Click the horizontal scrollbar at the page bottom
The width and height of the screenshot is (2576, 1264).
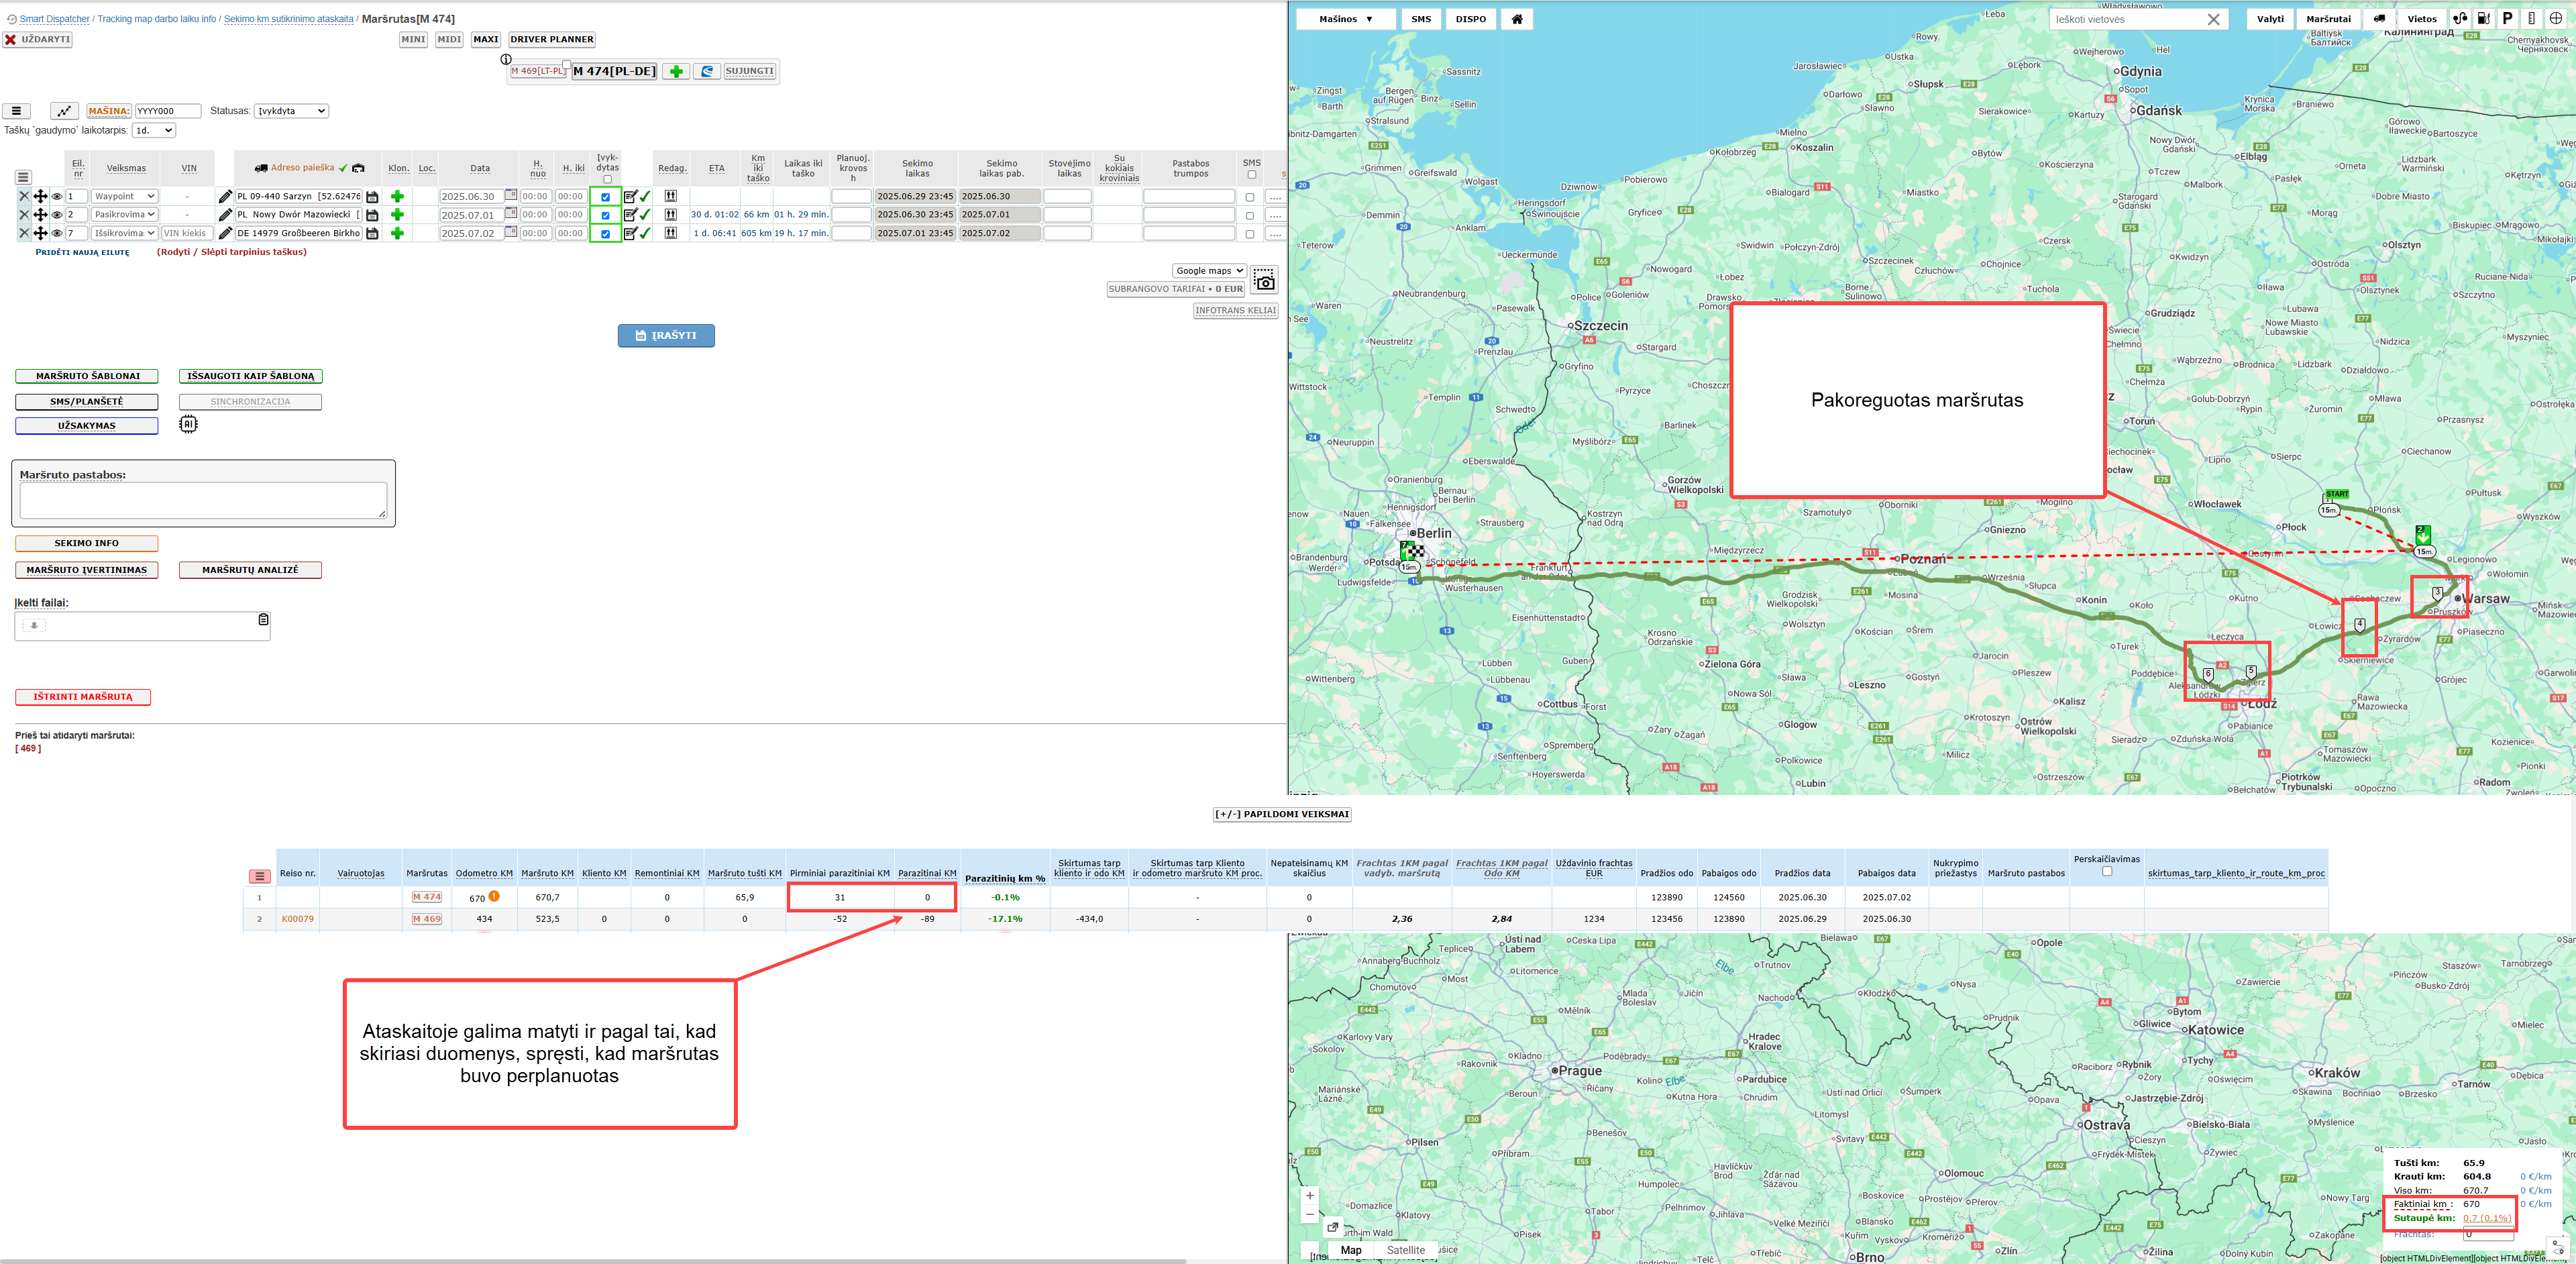point(593,1261)
